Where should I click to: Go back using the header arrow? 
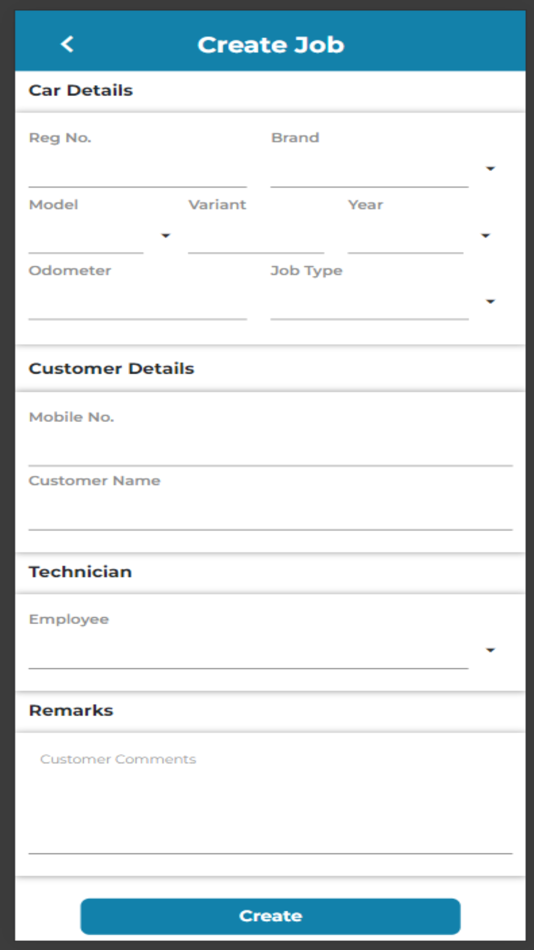click(67, 44)
